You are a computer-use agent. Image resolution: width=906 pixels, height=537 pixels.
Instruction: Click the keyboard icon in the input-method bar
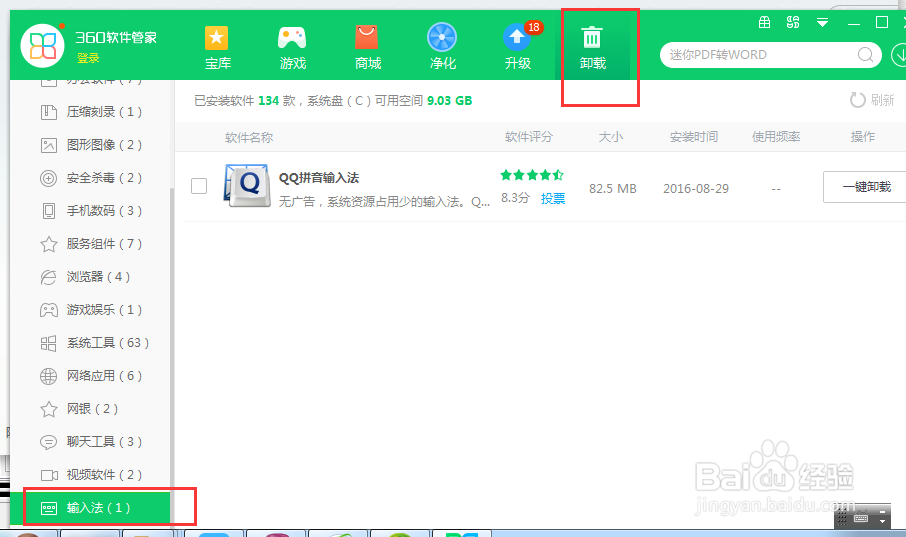[862, 518]
